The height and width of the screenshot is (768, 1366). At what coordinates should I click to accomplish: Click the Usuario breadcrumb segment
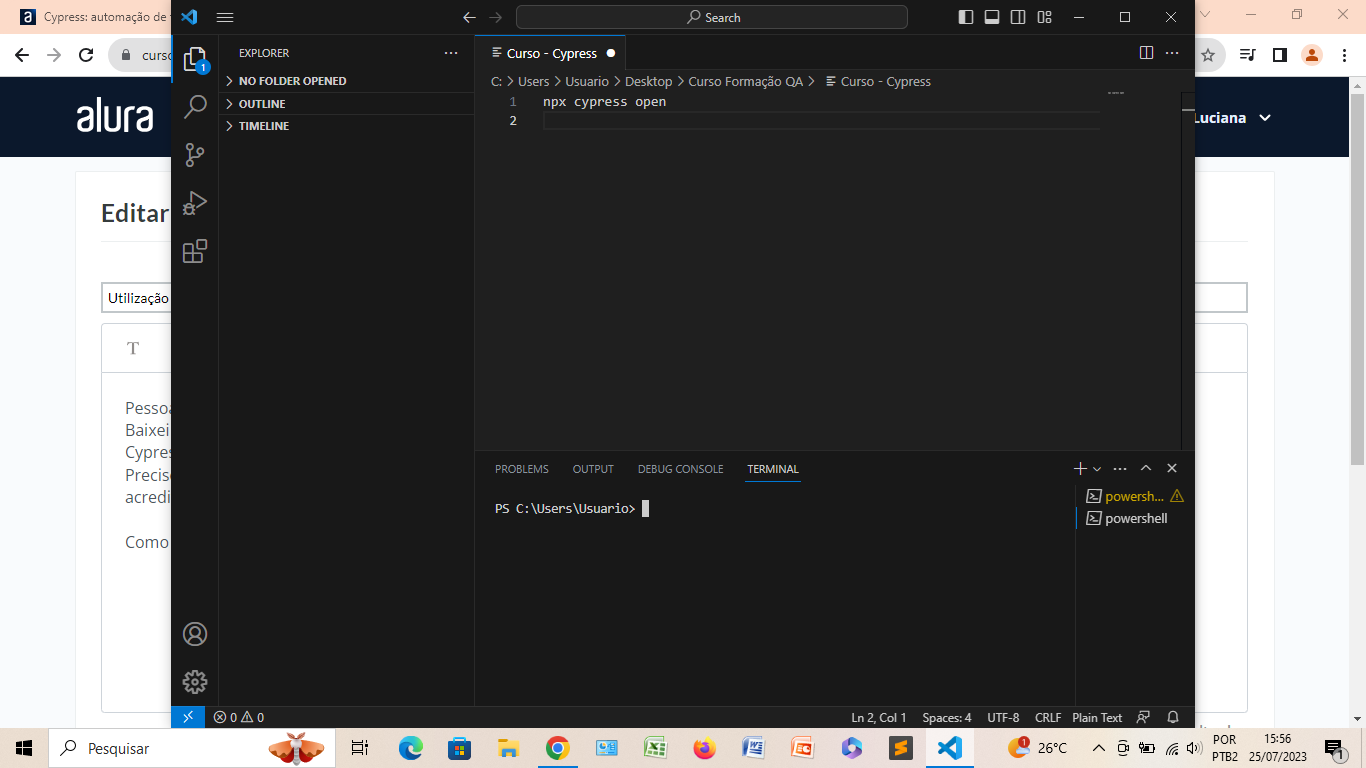(587, 82)
